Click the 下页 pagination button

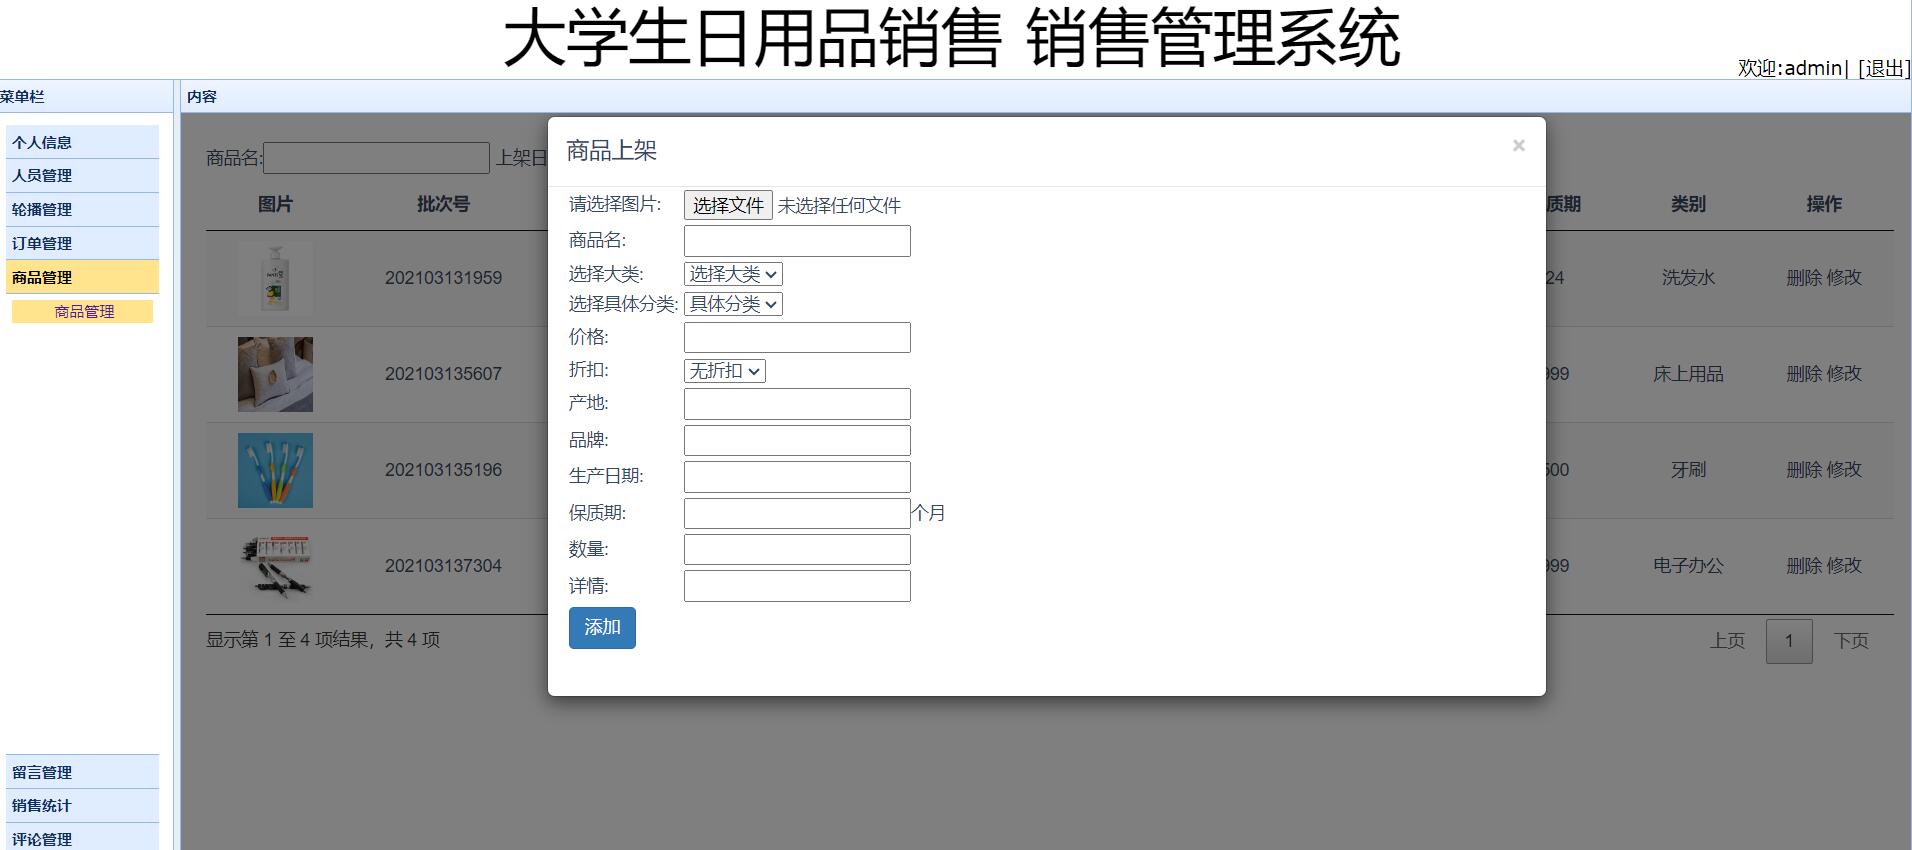(x=1851, y=641)
